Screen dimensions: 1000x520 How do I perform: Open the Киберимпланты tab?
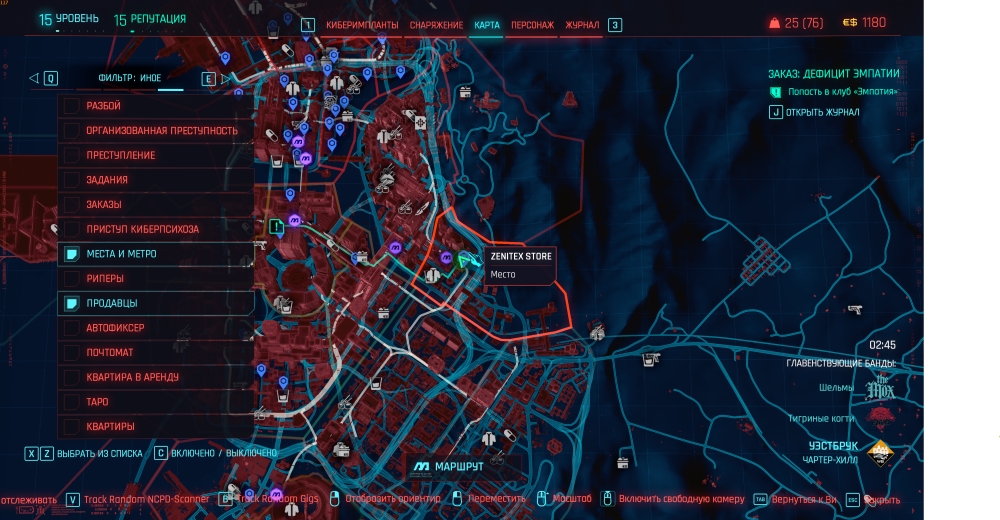click(362, 25)
